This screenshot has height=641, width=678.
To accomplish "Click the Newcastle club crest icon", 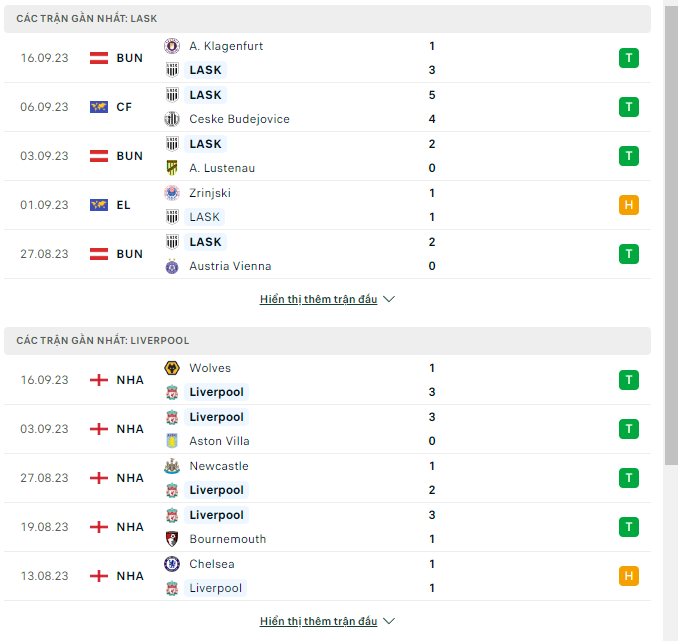I will click(172, 466).
